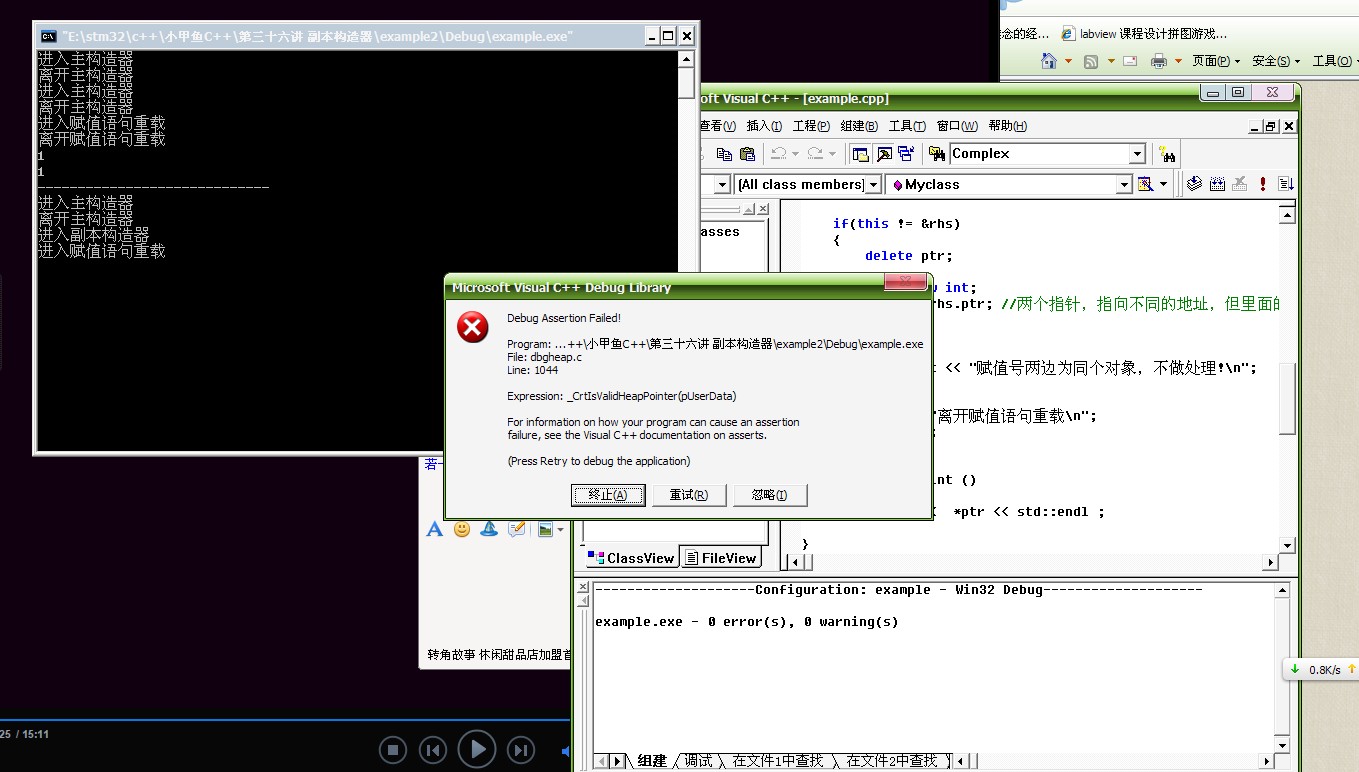Click the Search help binoculars icon
Viewport: 1359px width, 772px height.
(1166, 154)
